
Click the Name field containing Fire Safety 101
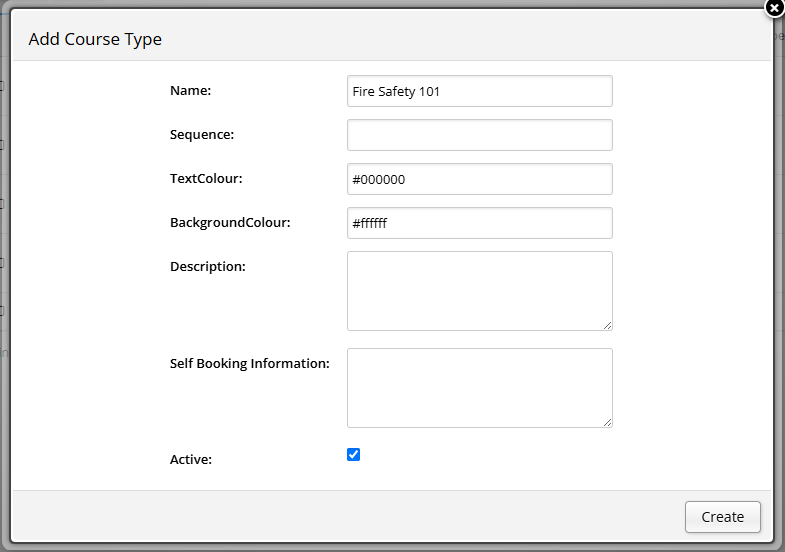[480, 91]
